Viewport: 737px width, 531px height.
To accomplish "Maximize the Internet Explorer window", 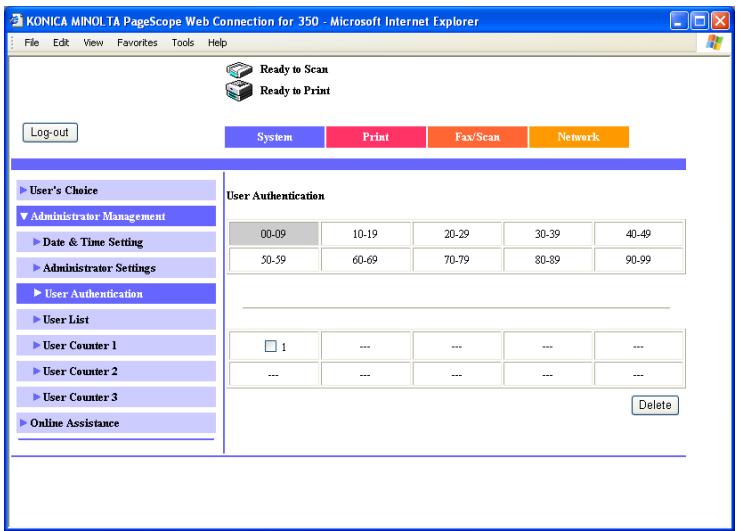I will point(699,21).
